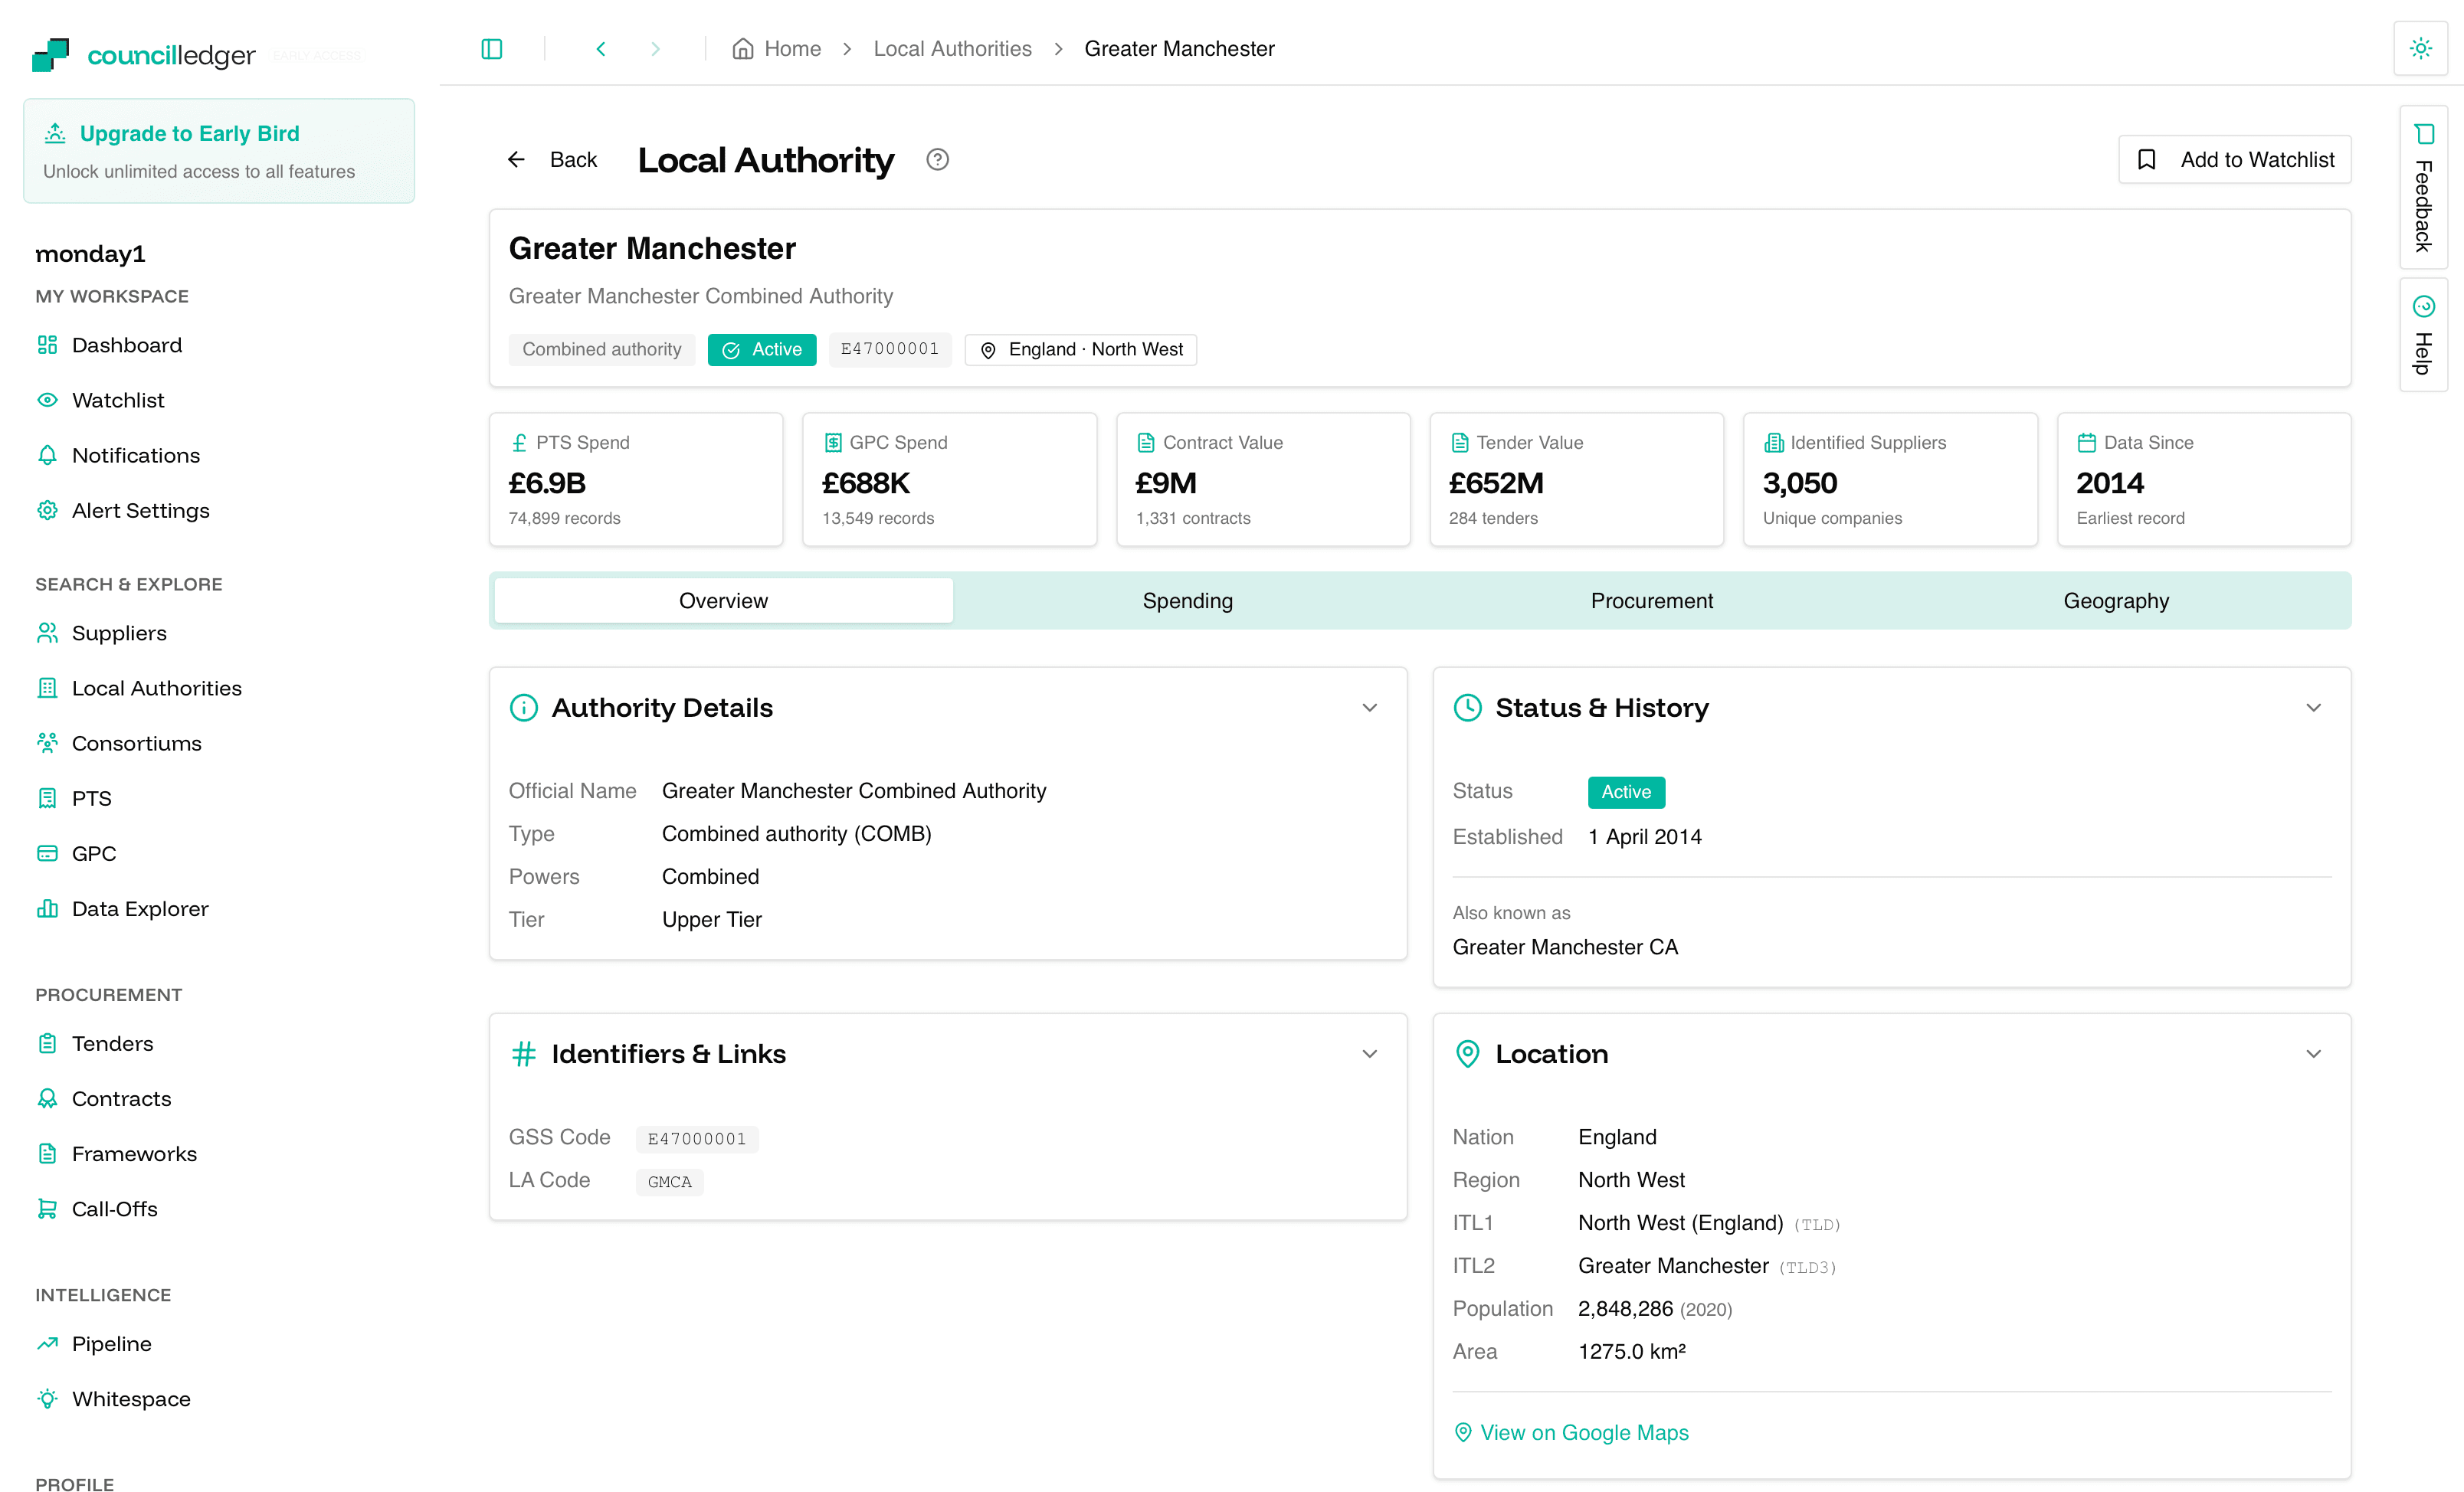This screenshot has width=2464, height=1492.
Task: Click the Contracts sidebar icon
Action: 47,1098
